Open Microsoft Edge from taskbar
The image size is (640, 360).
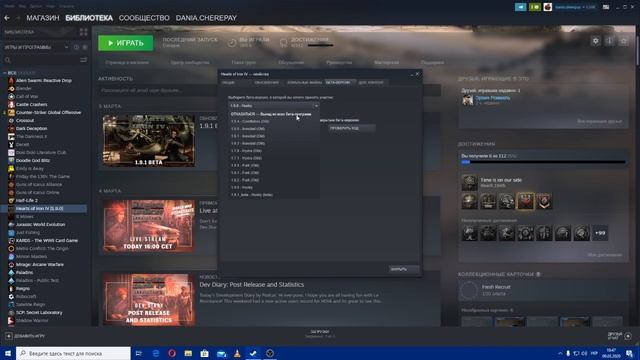coord(156,353)
